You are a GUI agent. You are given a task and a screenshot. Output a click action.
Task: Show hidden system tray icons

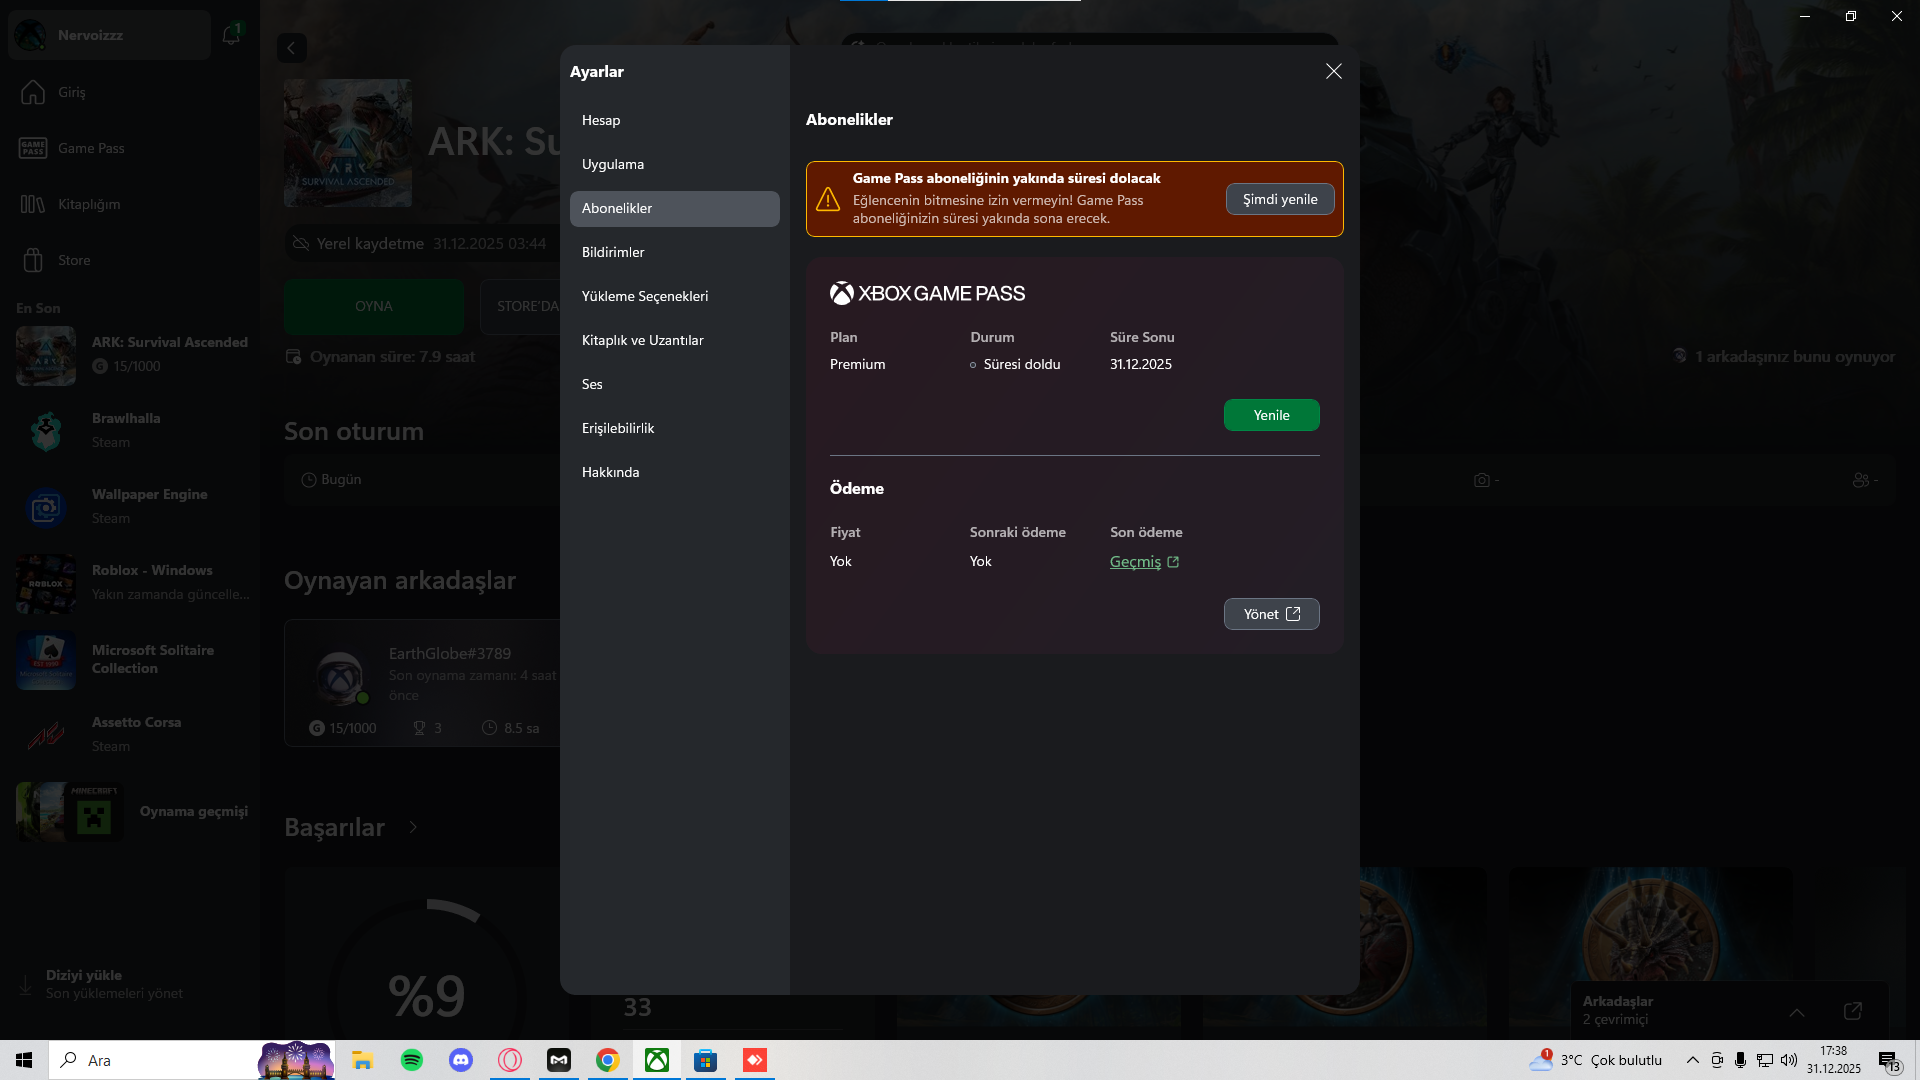[x=1693, y=1060]
